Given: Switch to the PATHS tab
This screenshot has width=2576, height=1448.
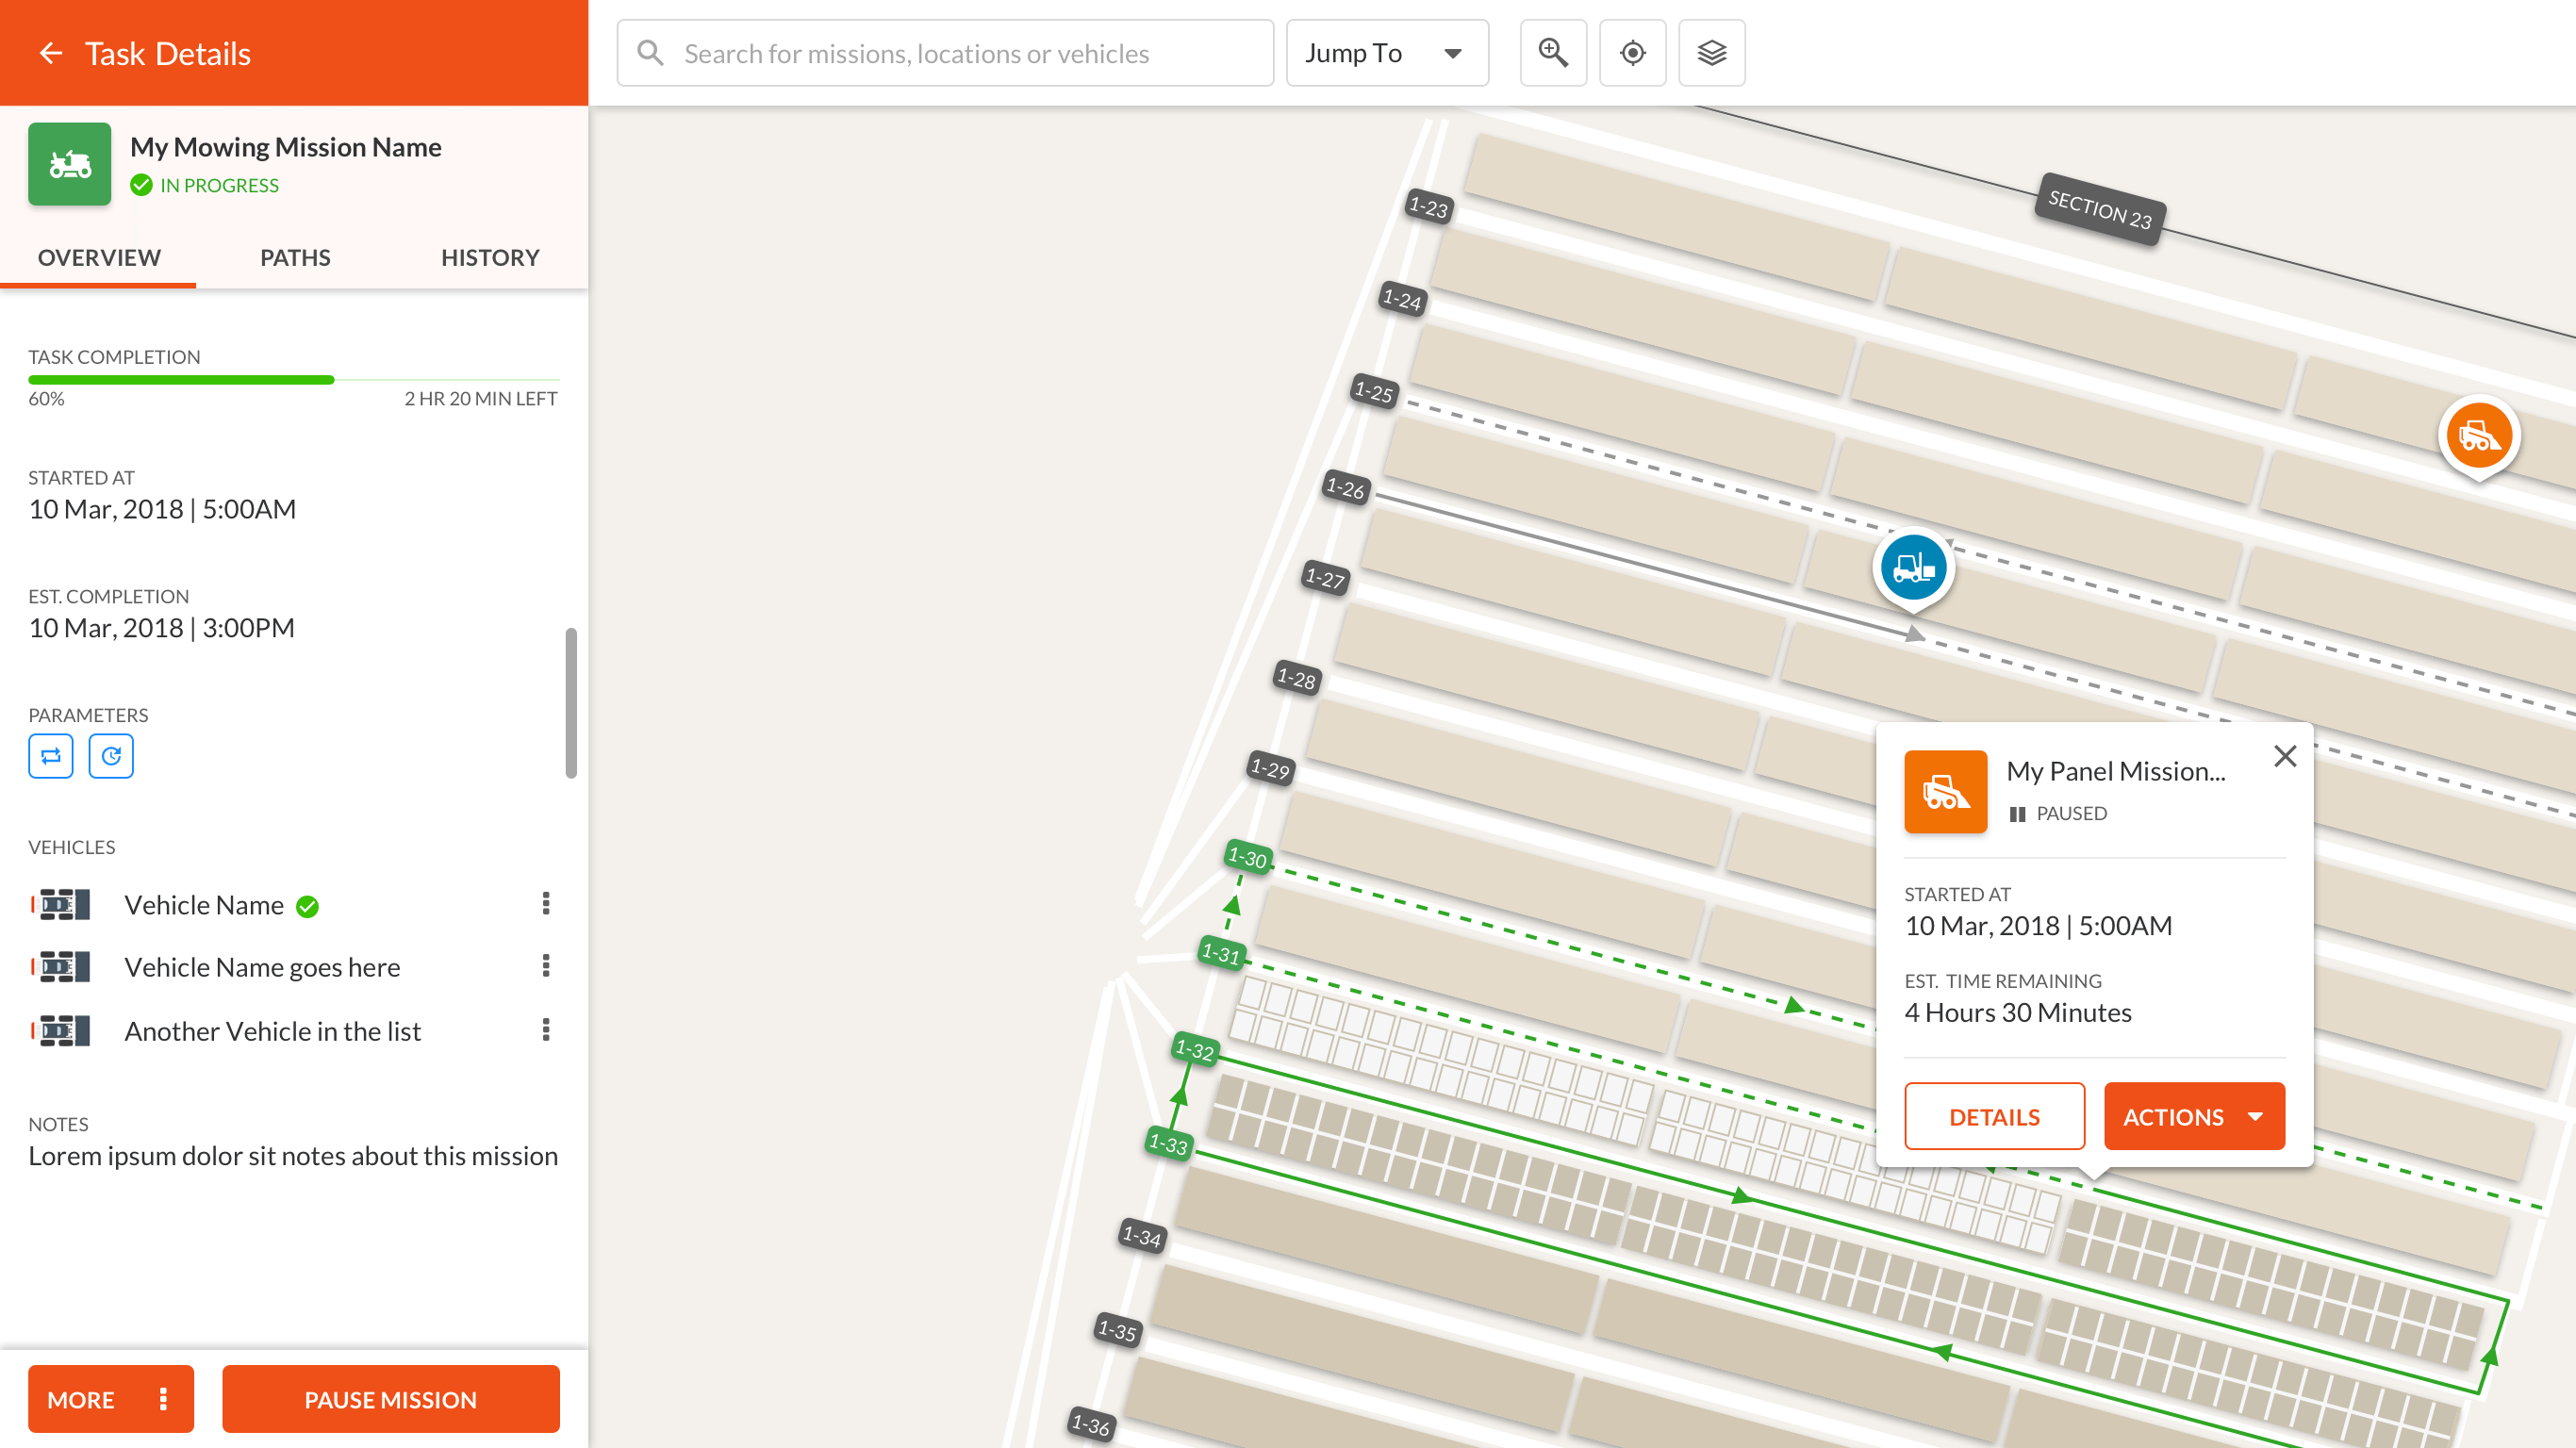Looking at the screenshot, I should (x=295, y=257).
